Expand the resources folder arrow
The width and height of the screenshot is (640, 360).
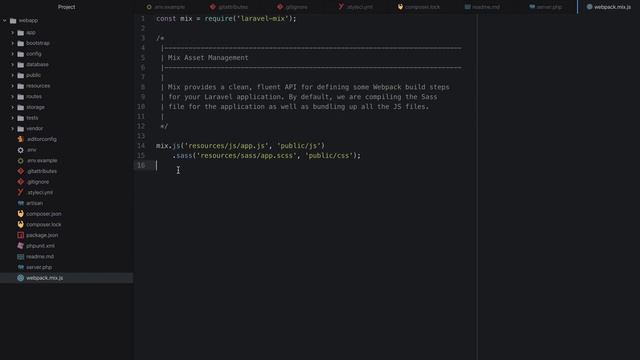(12, 86)
